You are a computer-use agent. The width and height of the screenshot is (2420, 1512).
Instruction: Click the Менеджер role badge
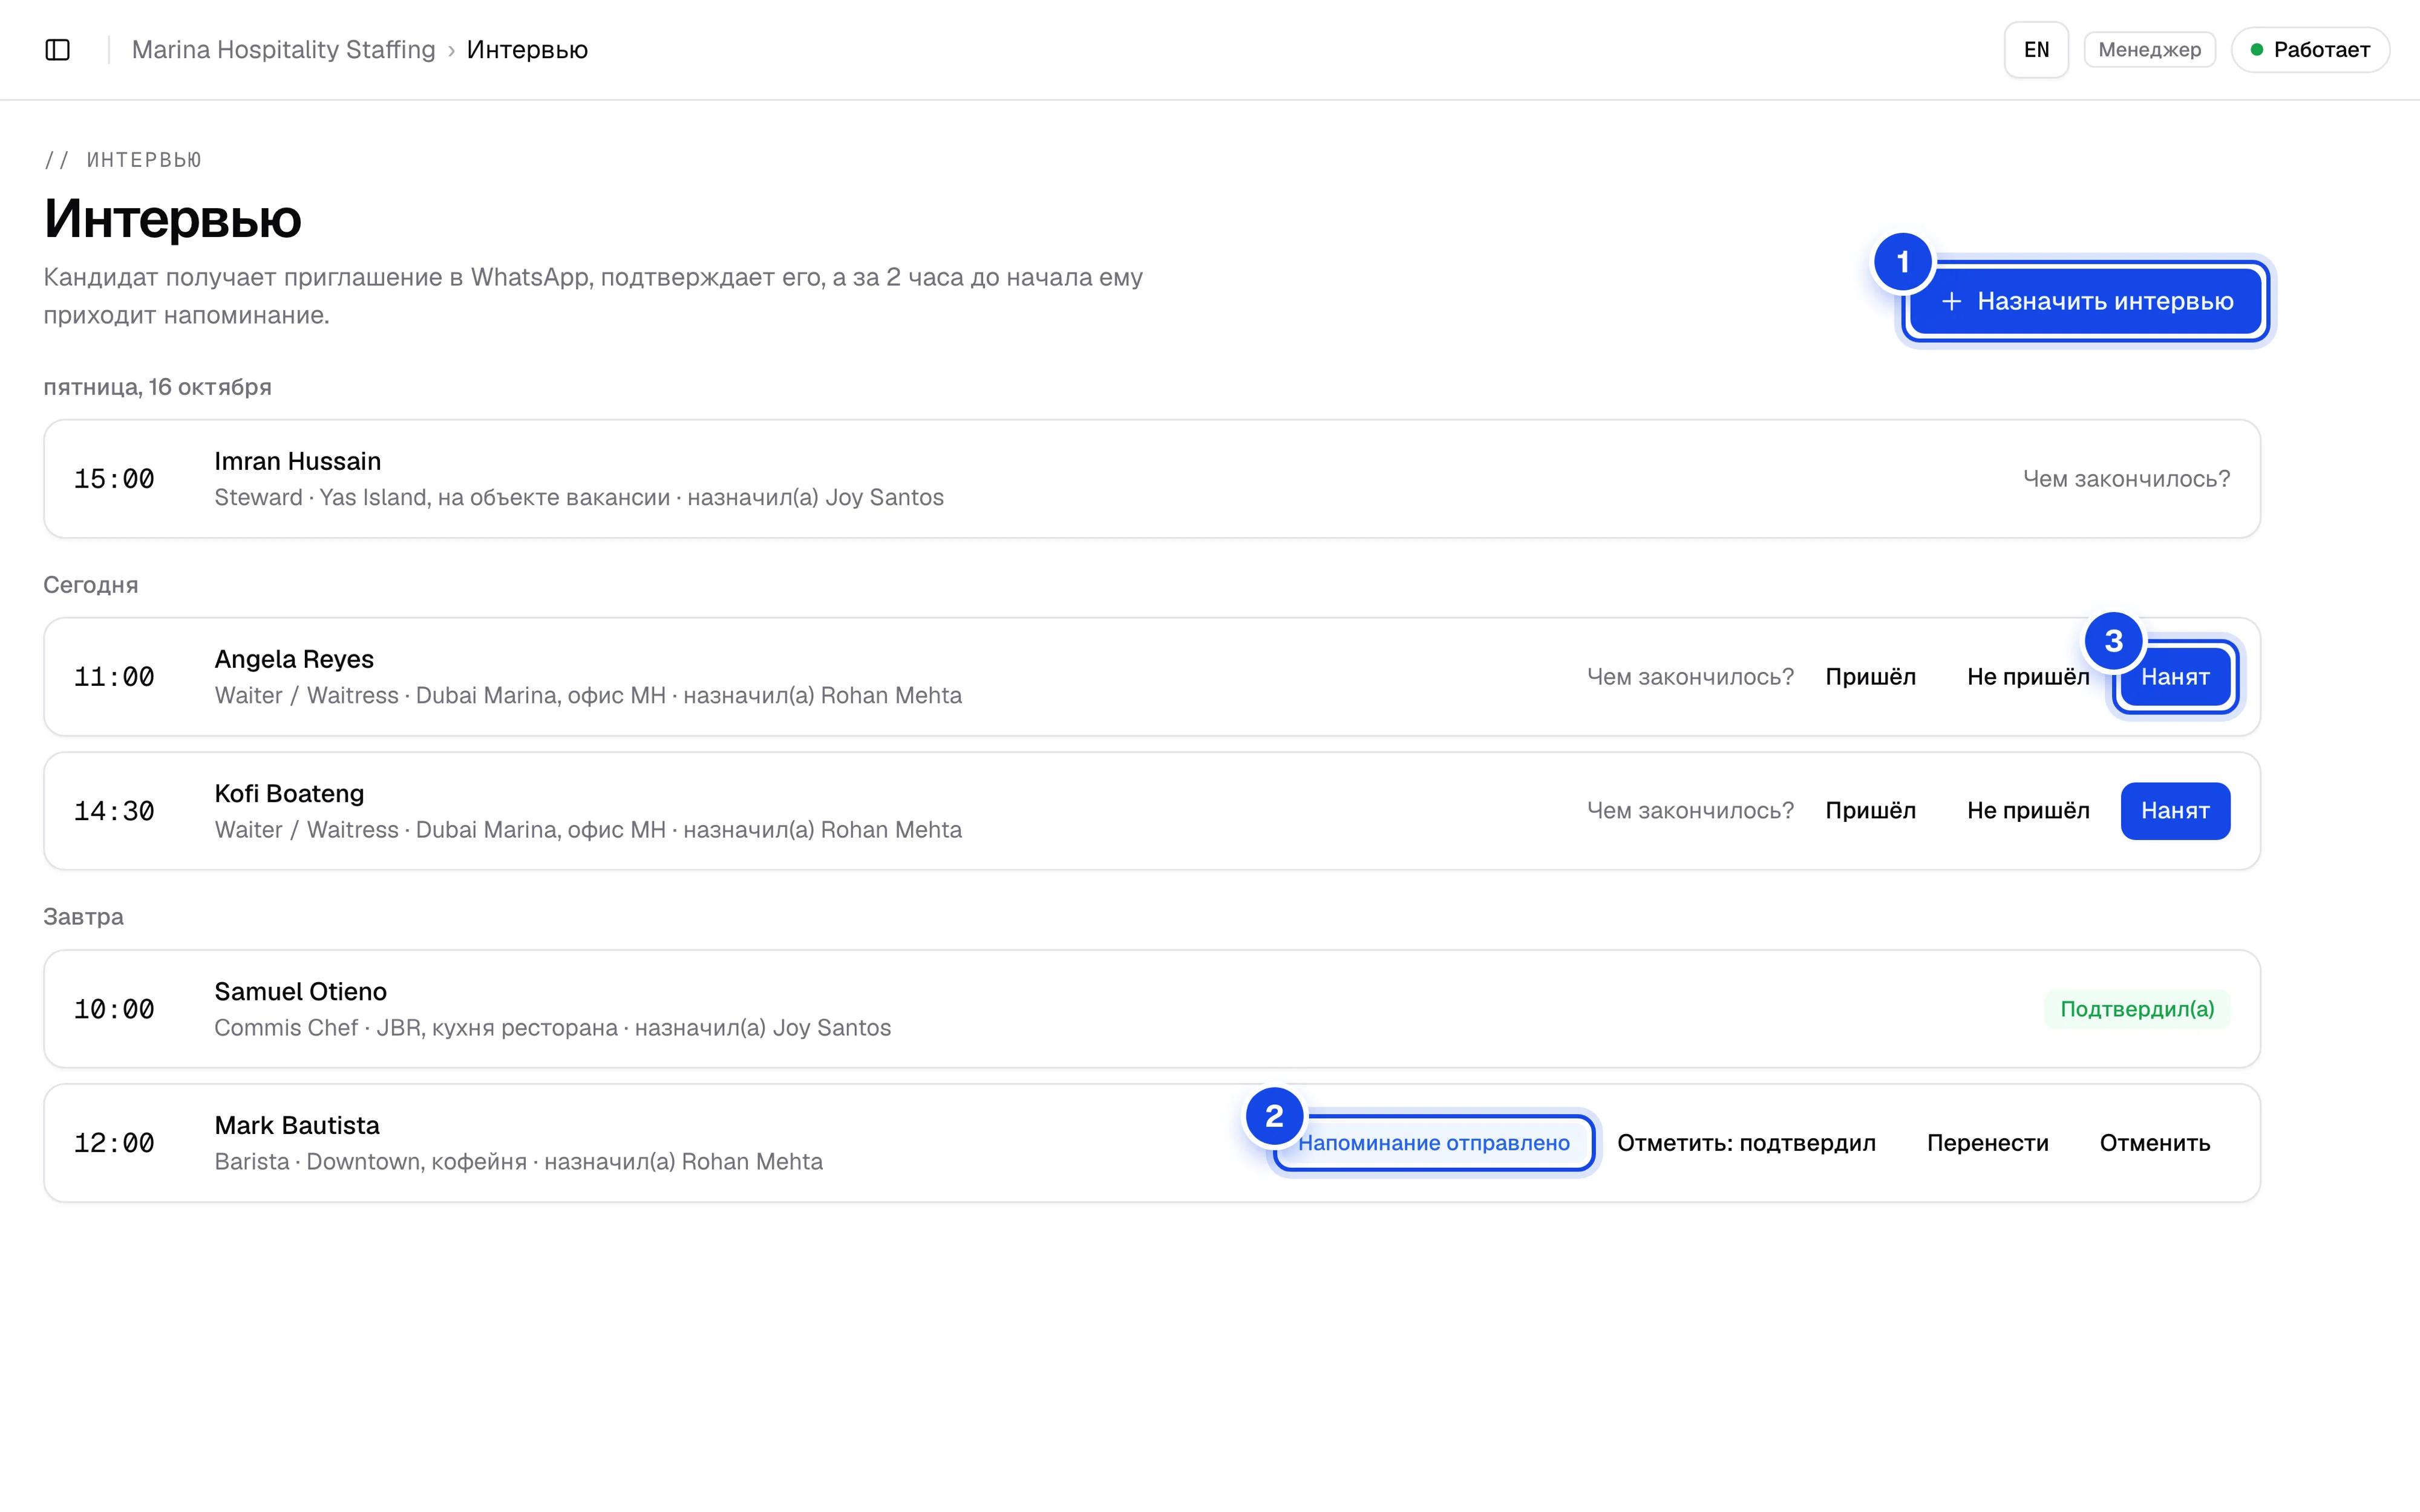[2149, 50]
